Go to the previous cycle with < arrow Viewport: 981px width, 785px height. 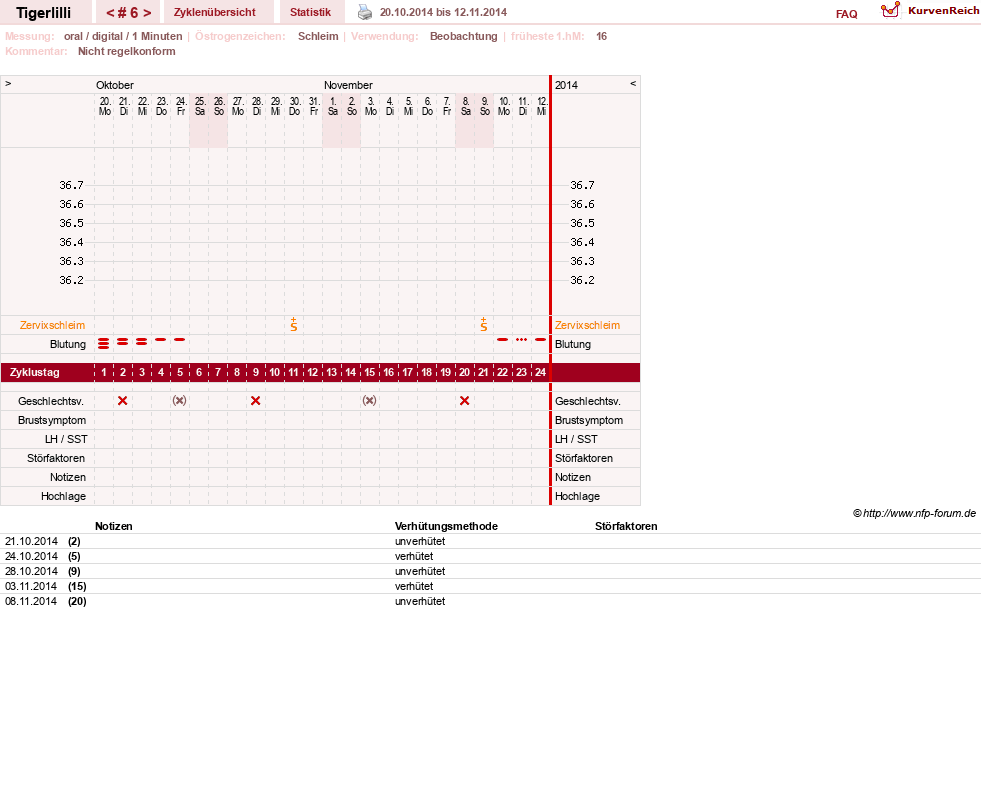(x=110, y=13)
